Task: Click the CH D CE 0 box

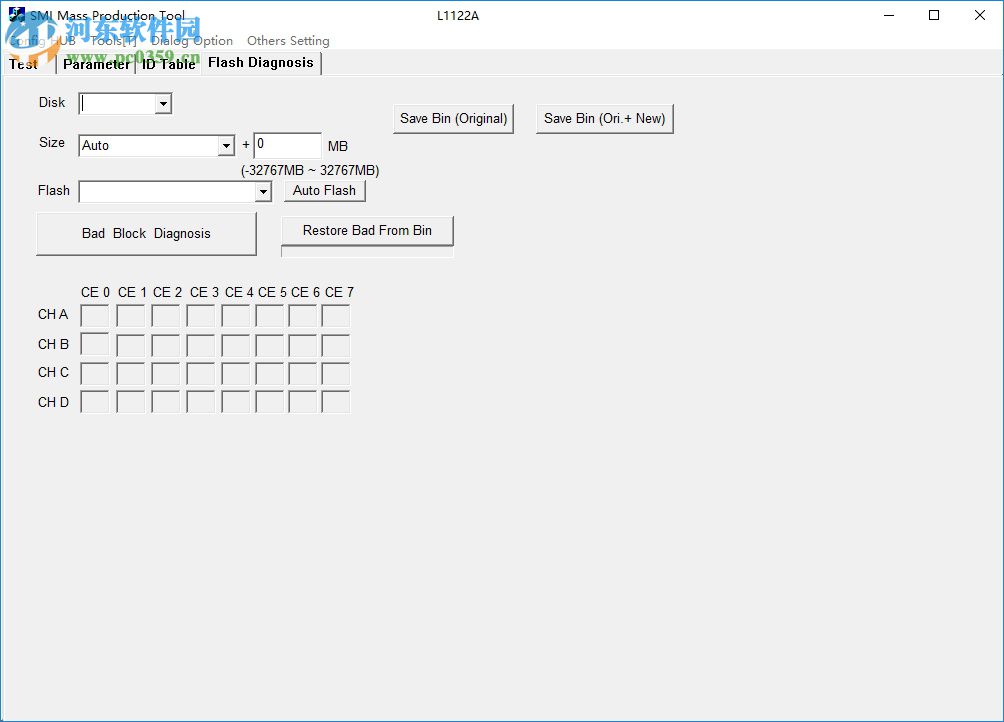Action: click(95, 402)
